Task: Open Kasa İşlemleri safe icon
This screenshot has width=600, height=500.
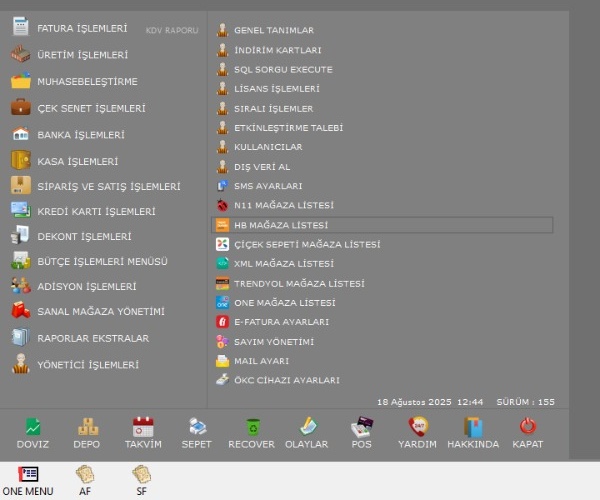Action: click(x=21, y=160)
